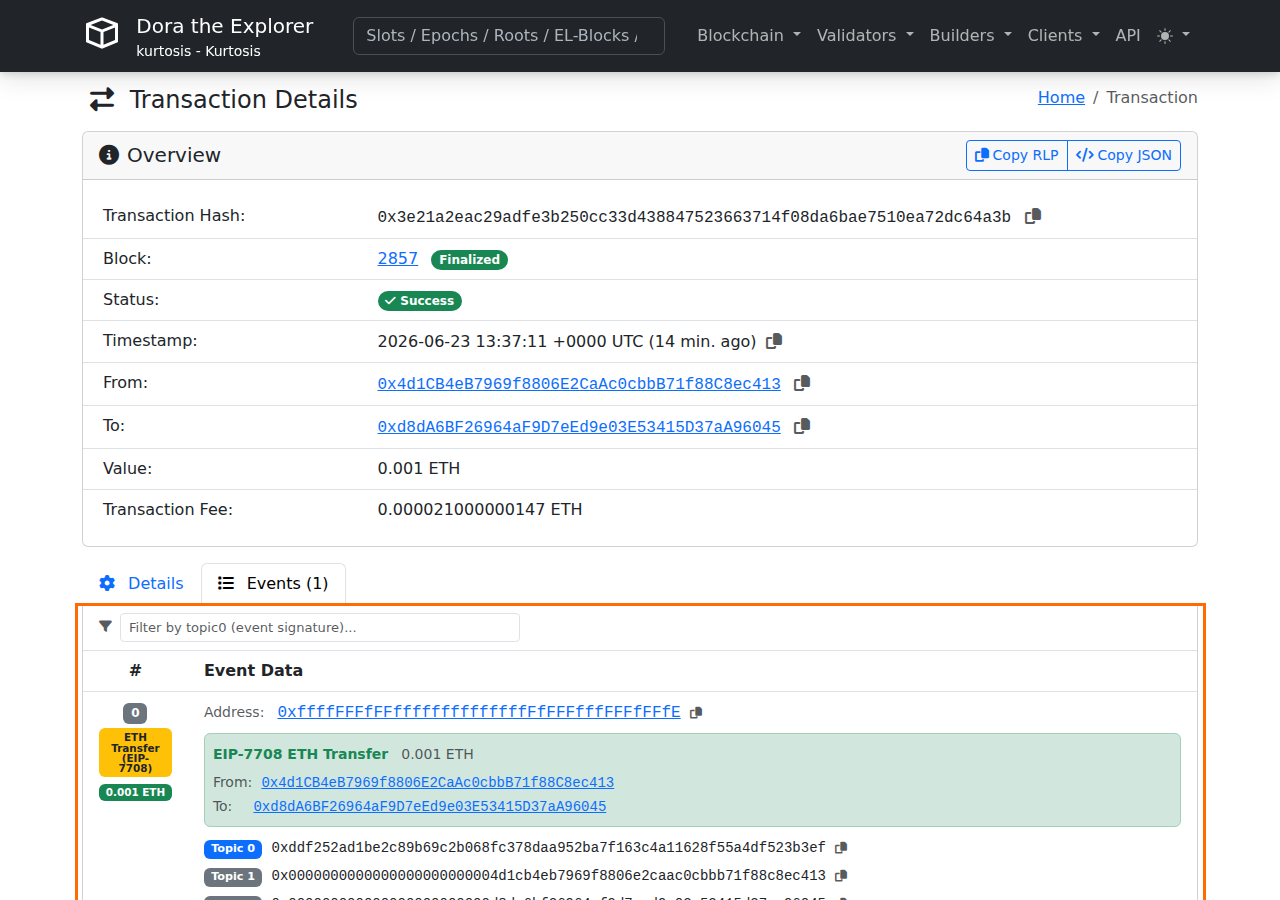This screenshot has width=1280, height=900.
Task: Open the Blockchain dropdown menu
Action: pyautogui.click(x=749, y=35)
